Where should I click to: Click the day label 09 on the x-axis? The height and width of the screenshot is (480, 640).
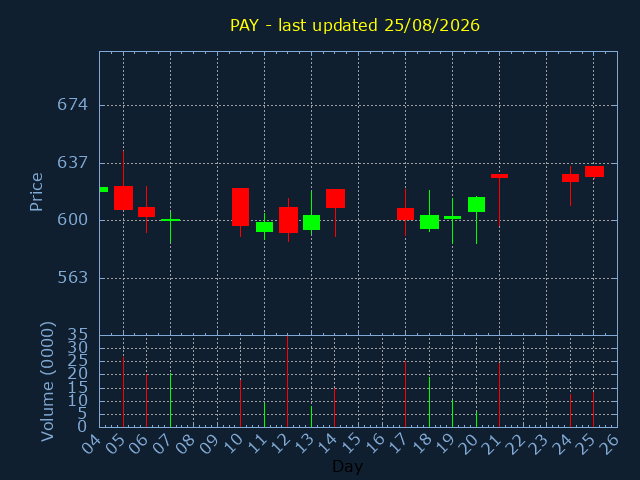point(209,444)
